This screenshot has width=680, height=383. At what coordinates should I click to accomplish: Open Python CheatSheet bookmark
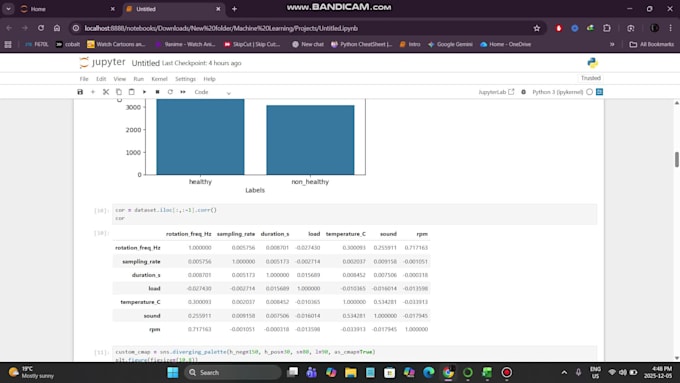(362, 44)
